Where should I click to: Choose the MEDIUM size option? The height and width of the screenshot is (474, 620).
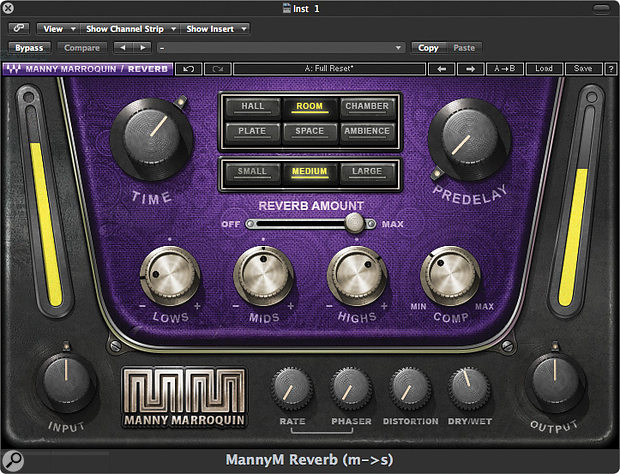(x=310, y=172)
